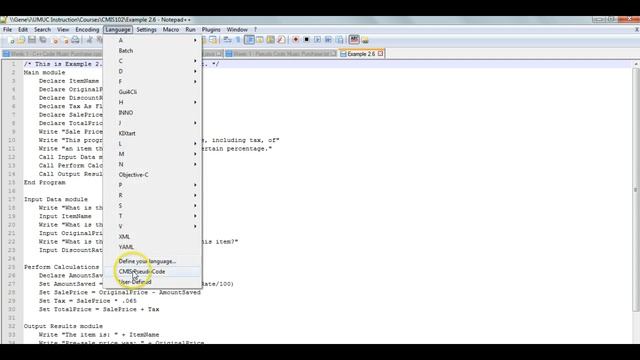This screenshot has height=360, width=640.
Task: Click the "End Program" code line
Action: (x=44, y=182)
